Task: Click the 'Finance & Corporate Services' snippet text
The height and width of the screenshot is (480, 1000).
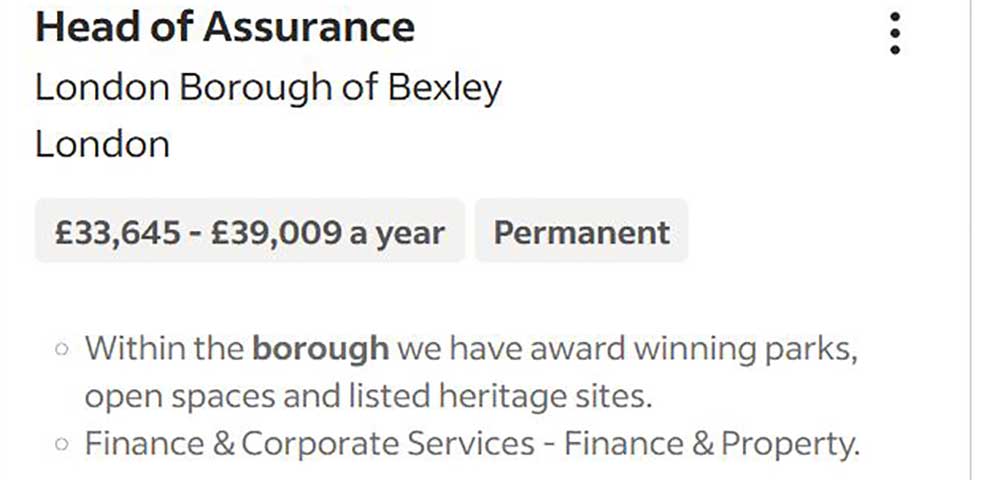Action: 310,443
